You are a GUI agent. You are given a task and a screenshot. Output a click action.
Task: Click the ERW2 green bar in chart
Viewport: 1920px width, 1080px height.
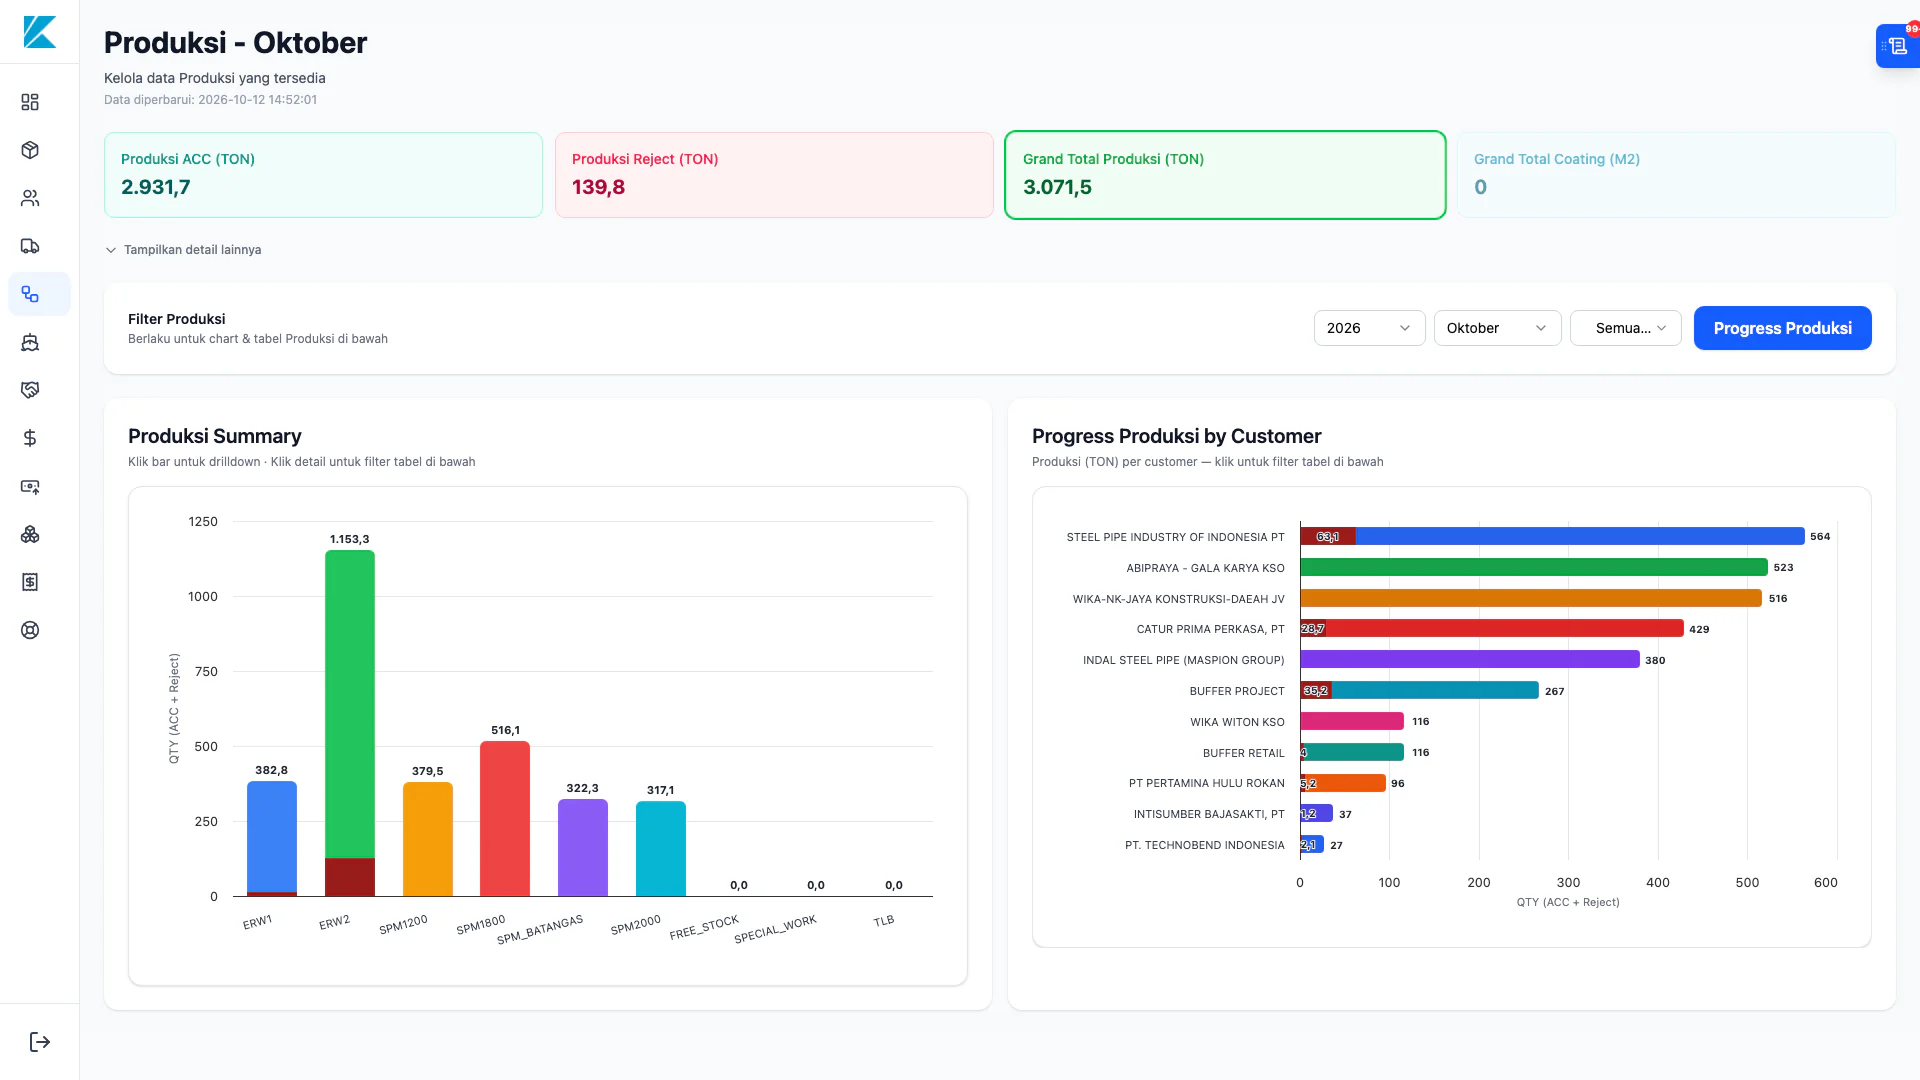tap(350, 704)
